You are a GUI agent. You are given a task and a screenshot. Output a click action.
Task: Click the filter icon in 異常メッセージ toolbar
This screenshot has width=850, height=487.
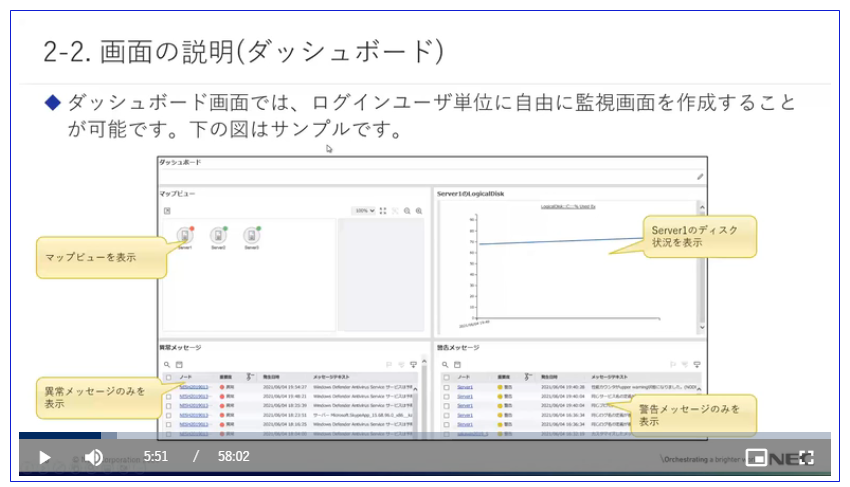pos(401,365)
